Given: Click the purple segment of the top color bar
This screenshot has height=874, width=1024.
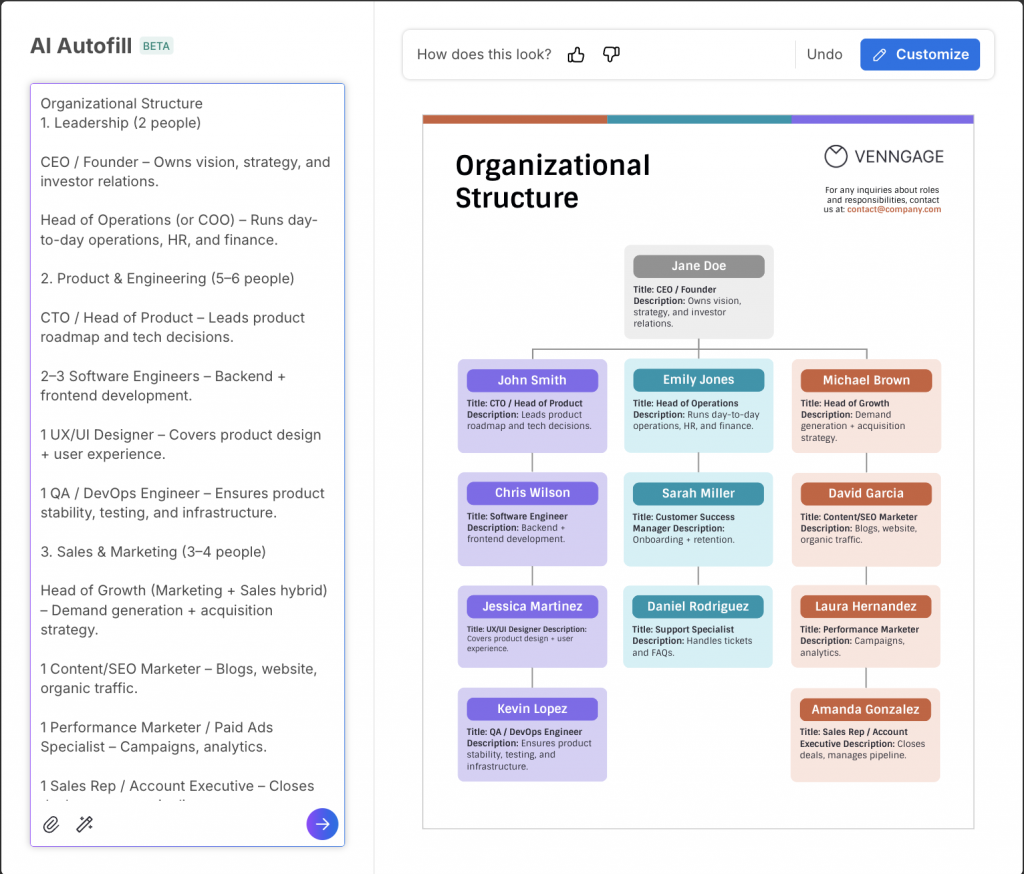Looking at the screenshot, I should pyautogui.click(x=882, y=119).
